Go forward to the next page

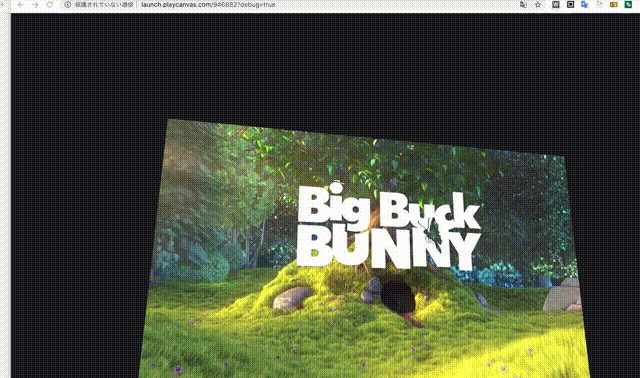pos(35,5)
